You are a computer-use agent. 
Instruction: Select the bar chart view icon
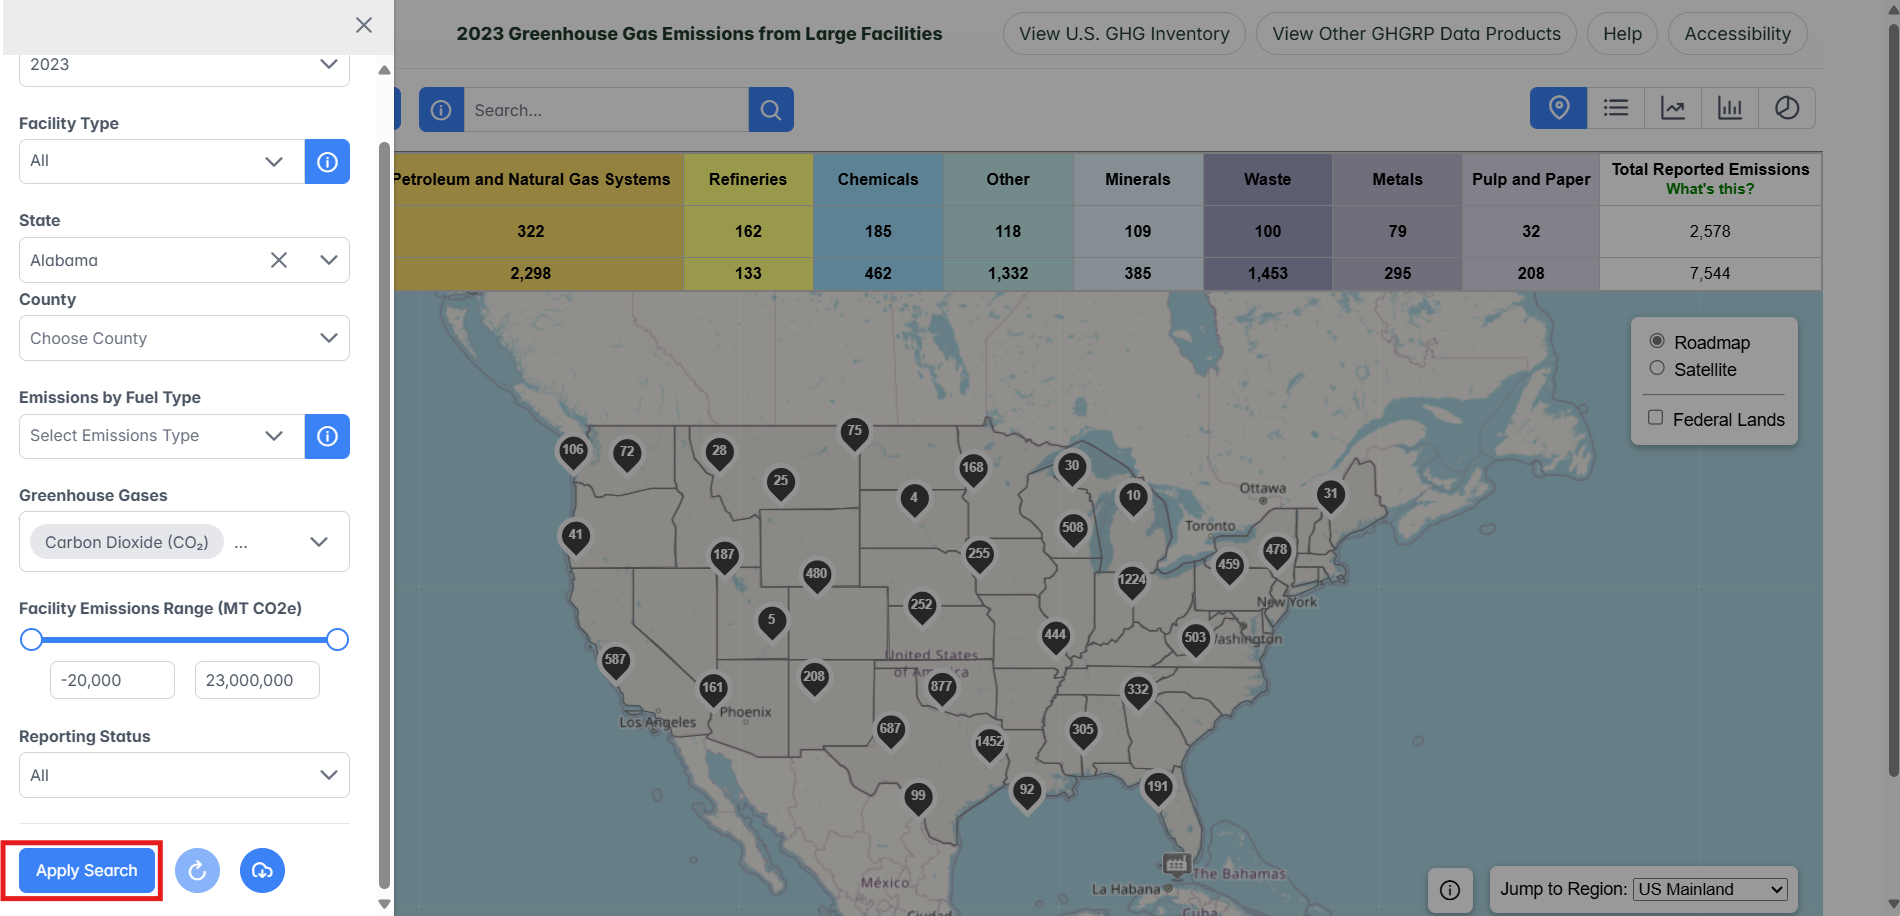point(1730,108)
